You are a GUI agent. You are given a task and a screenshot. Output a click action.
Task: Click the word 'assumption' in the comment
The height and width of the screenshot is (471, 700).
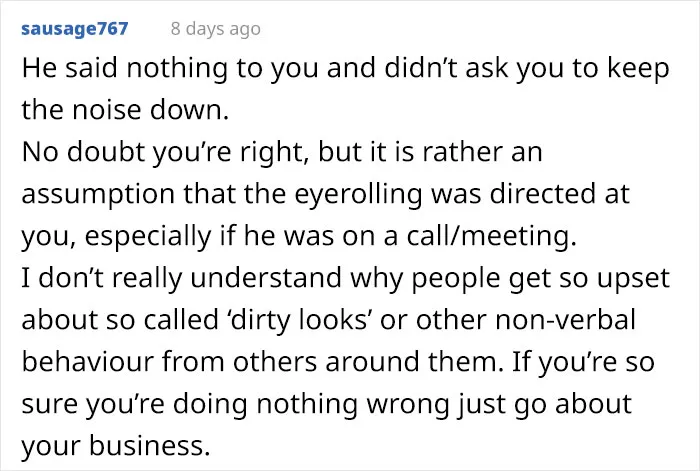[98, 195]
